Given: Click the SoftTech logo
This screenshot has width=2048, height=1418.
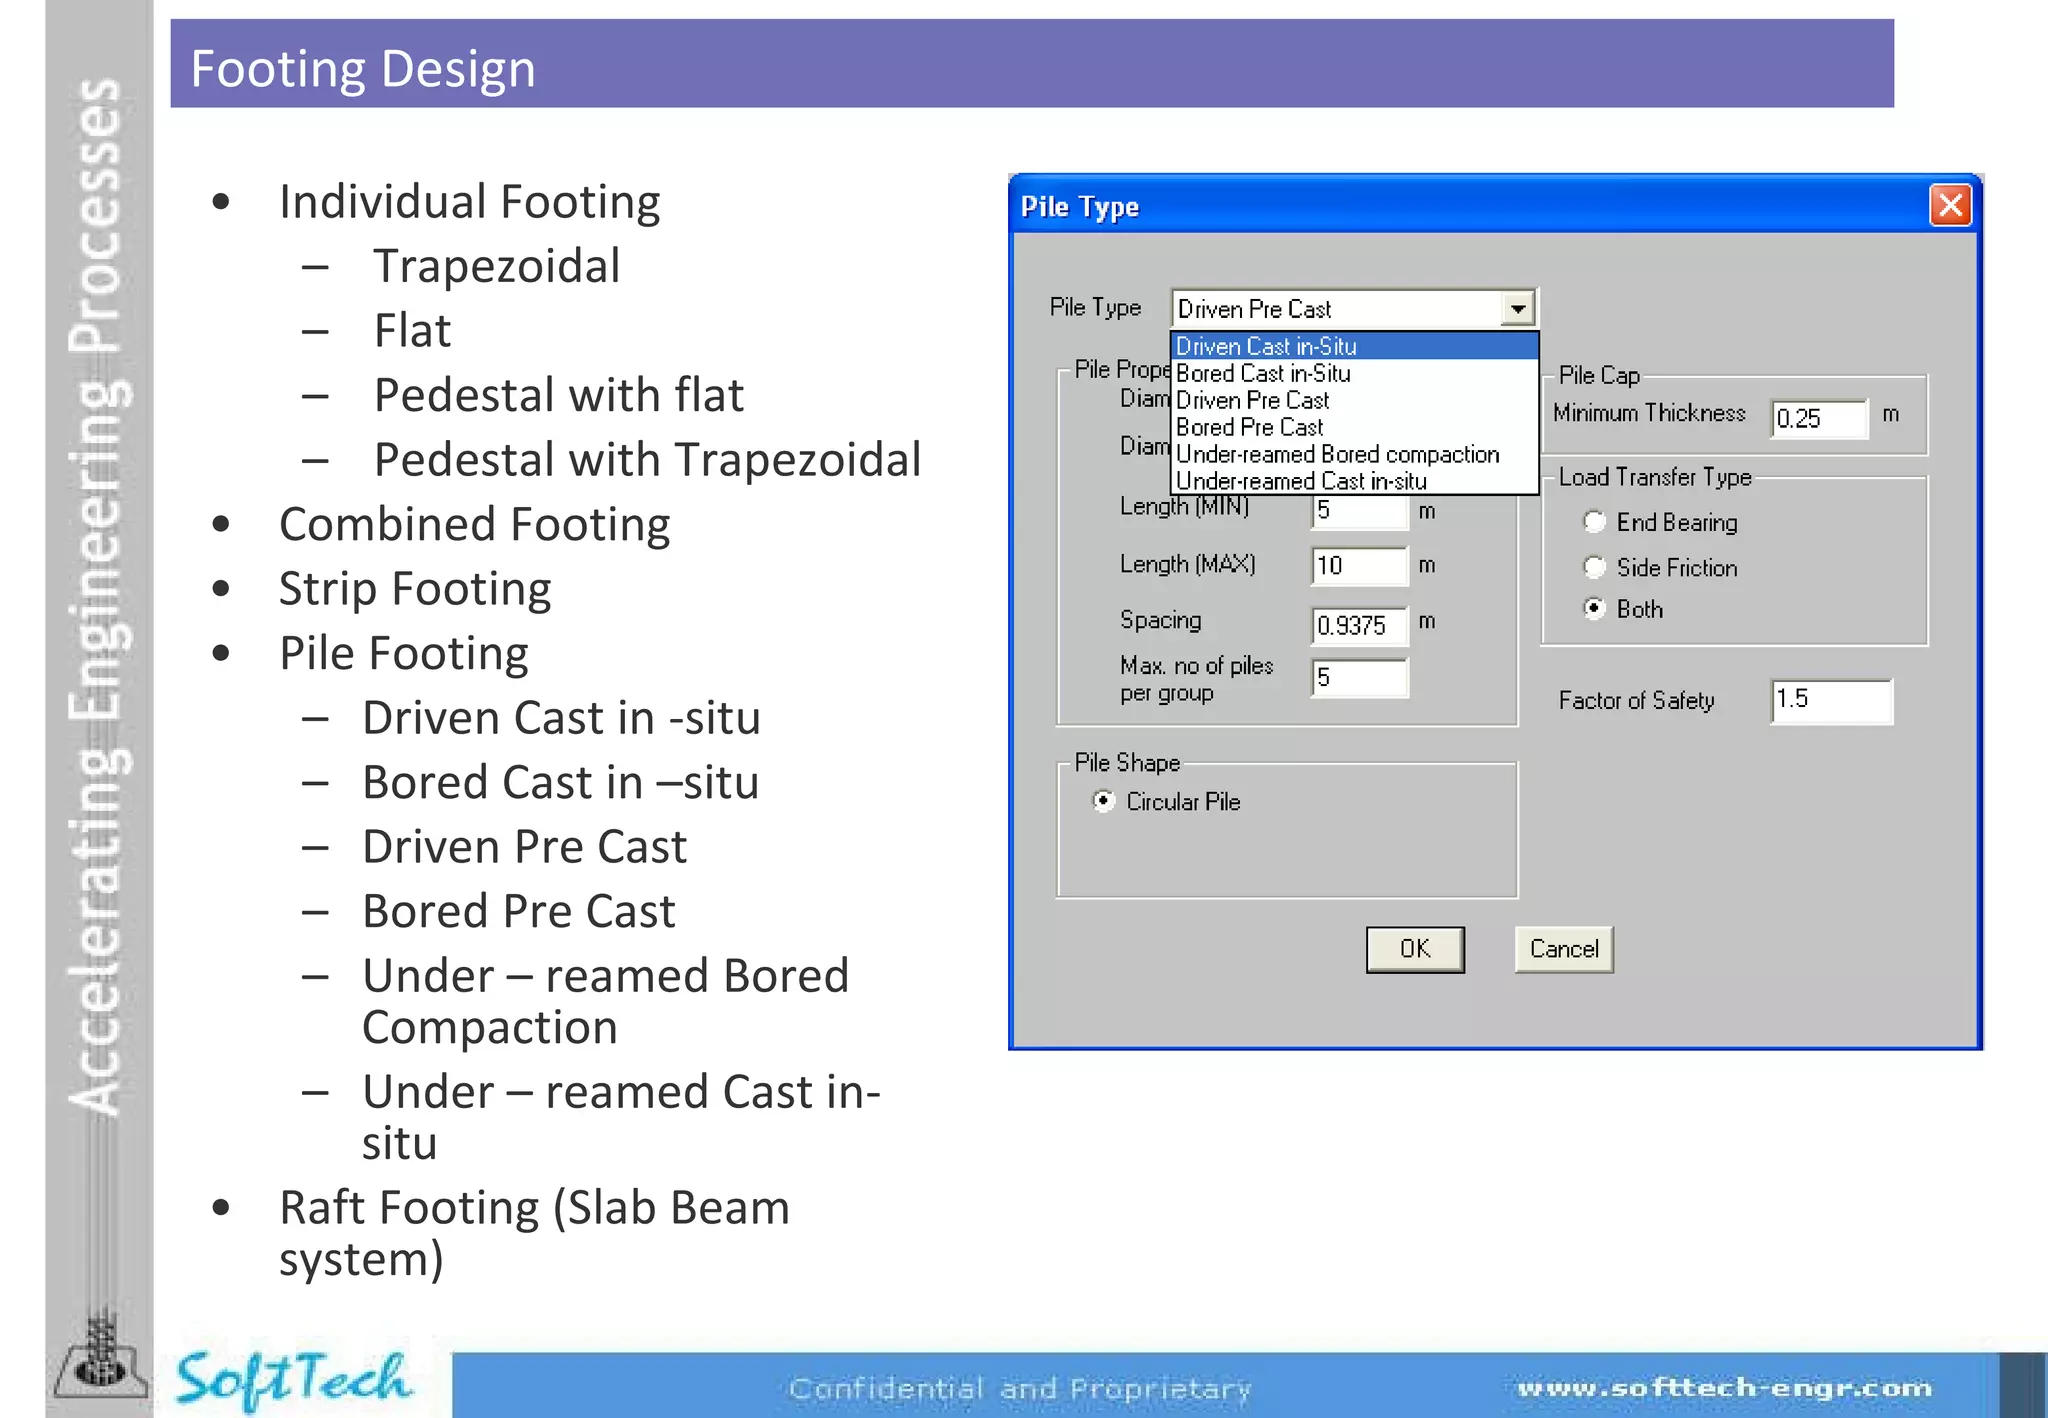Looking at the screenshot, I should (x=292, y=1379).
